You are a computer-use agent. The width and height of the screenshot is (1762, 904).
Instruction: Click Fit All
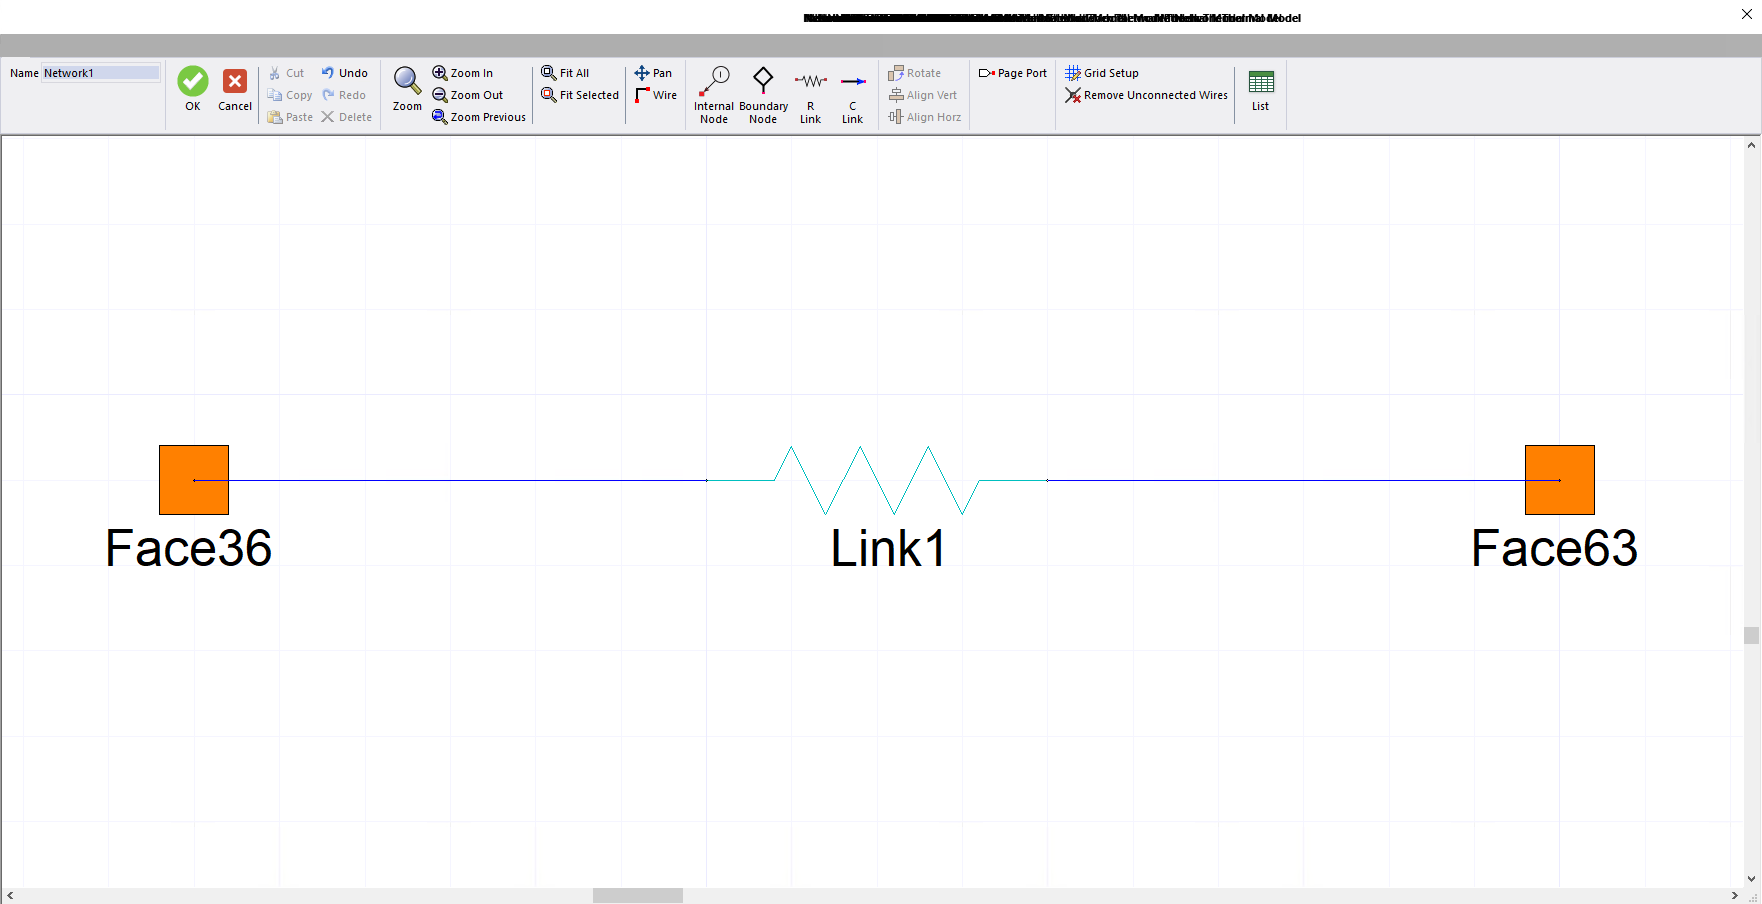[x=565, y=73]
